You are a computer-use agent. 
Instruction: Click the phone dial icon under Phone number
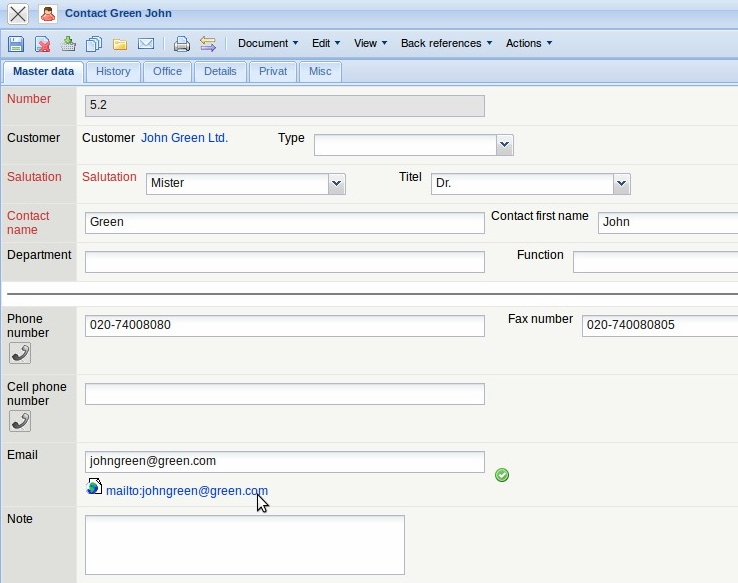(19, 353)
